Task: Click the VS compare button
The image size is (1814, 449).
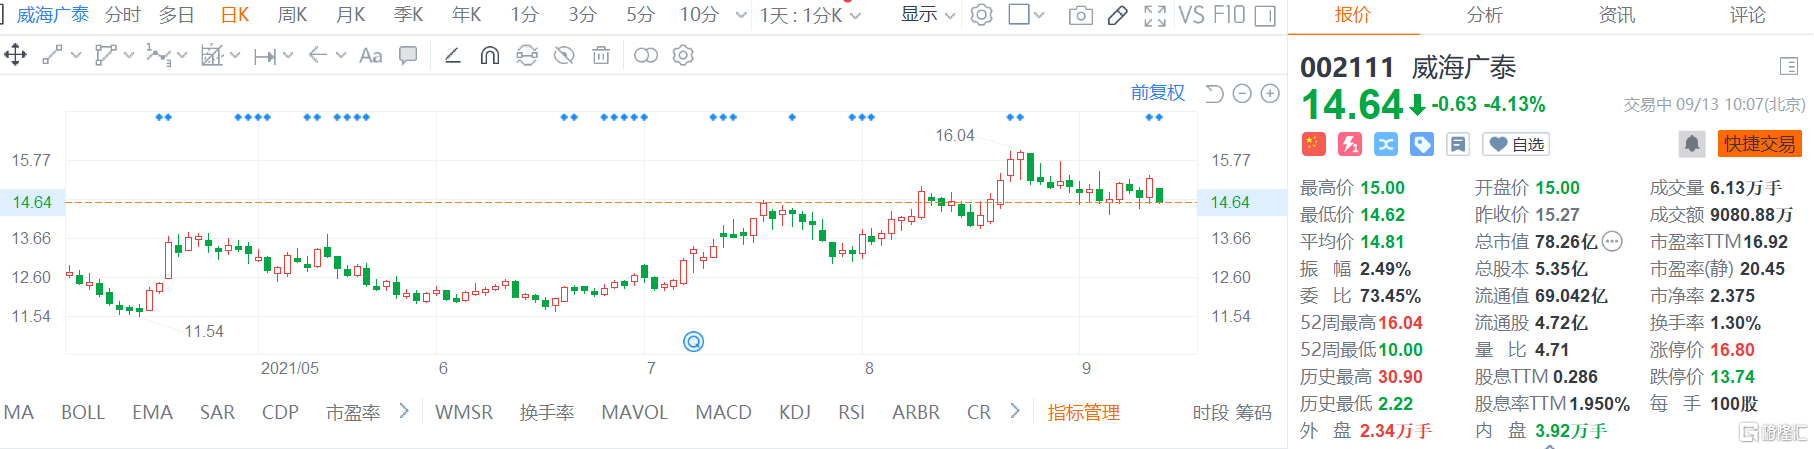Action: (x=1191, y=15)
